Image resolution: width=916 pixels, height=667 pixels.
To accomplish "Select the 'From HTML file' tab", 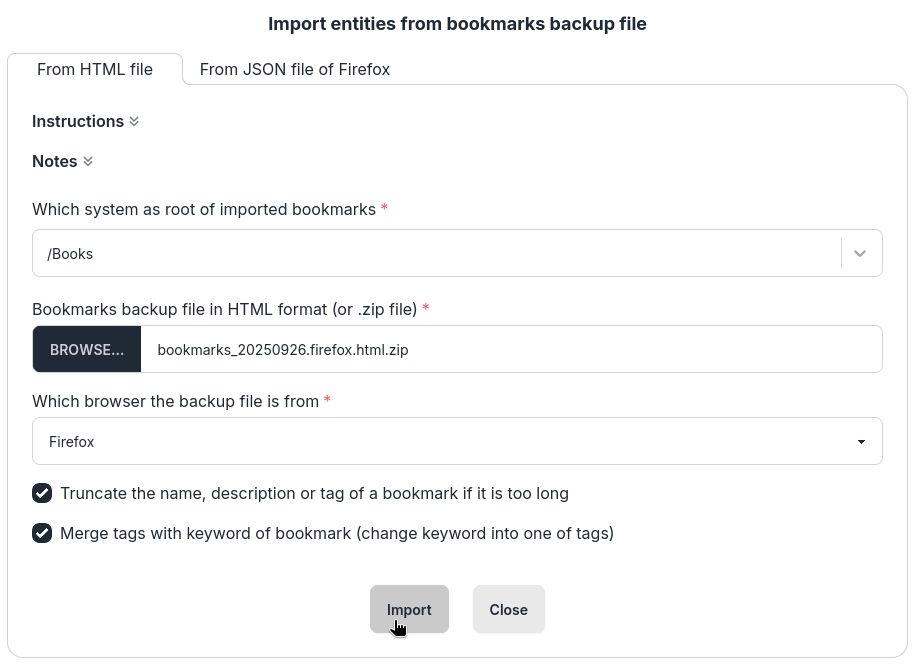I will (95, 70).
